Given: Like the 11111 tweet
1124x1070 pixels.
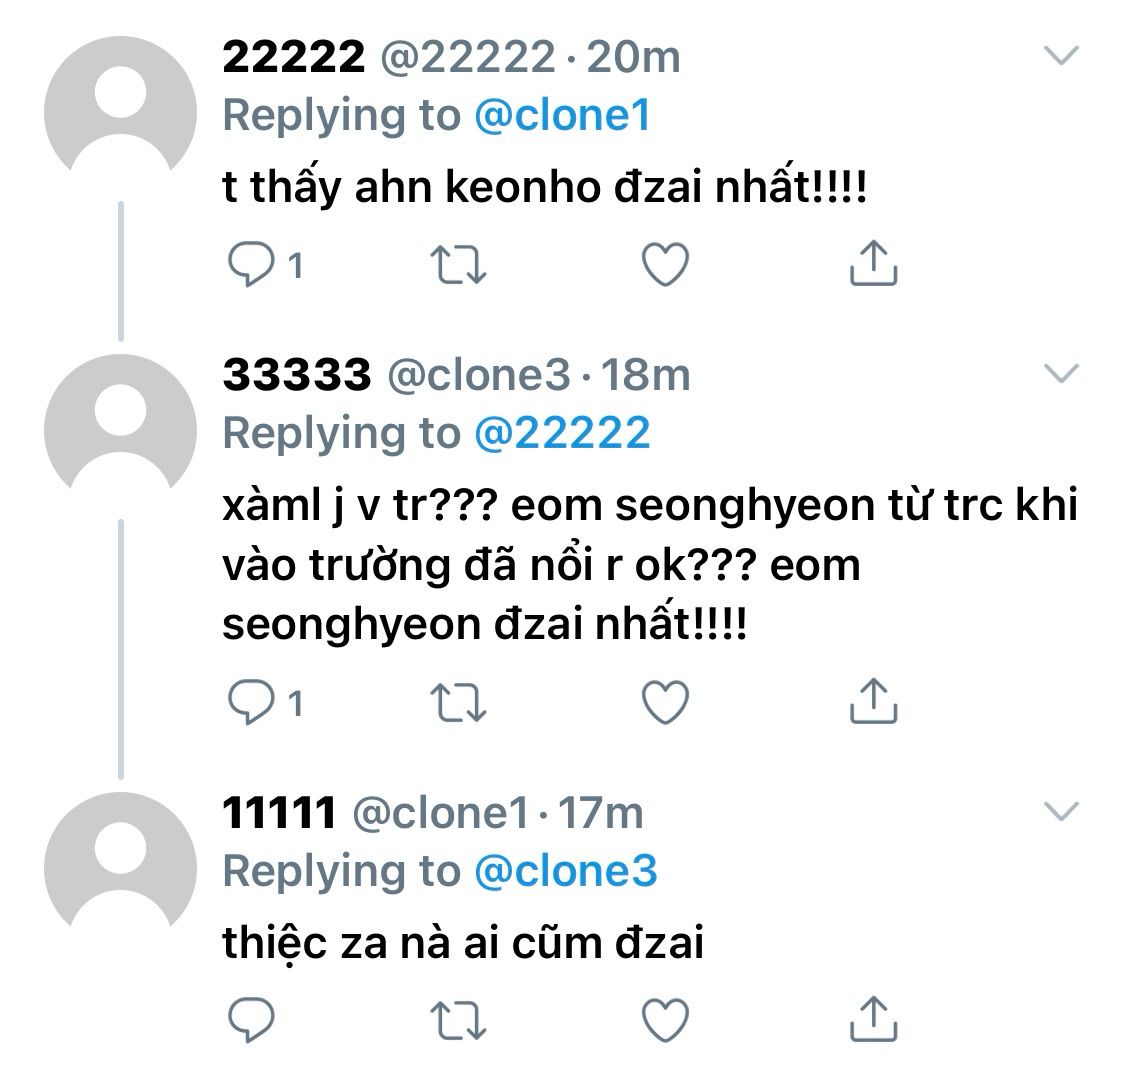Looking at the screenshot, I should point(665,1018).
